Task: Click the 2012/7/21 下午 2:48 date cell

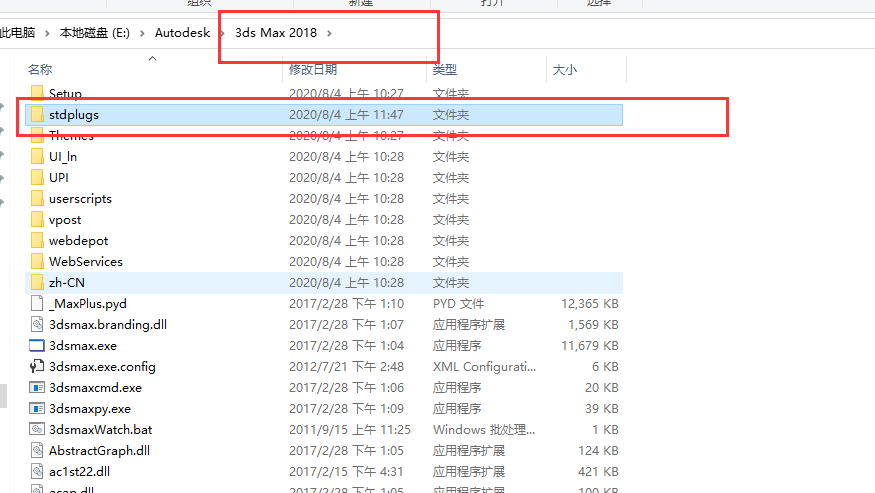Action: [346, 367]
